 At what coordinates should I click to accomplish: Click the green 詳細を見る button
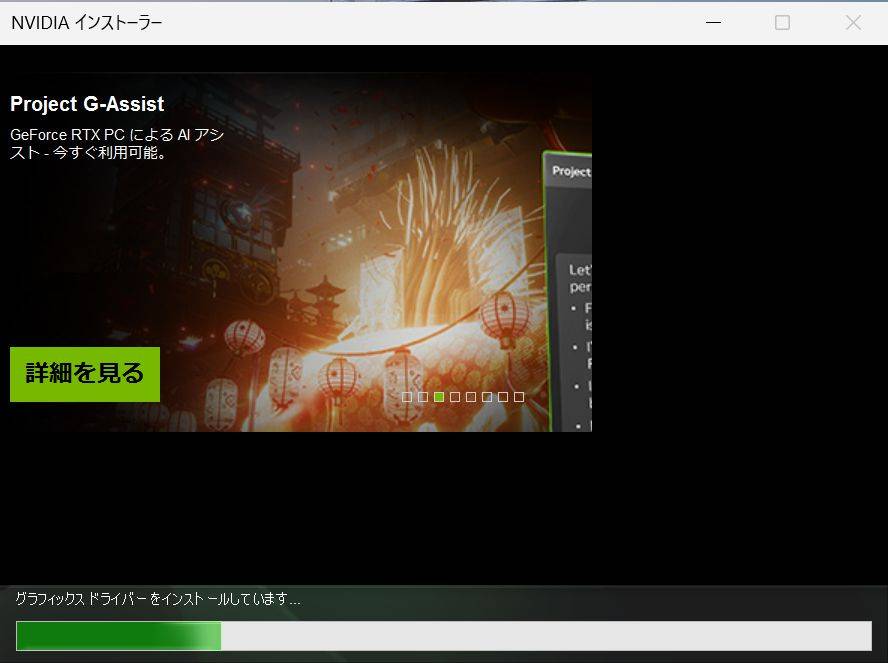click(85, 374)
